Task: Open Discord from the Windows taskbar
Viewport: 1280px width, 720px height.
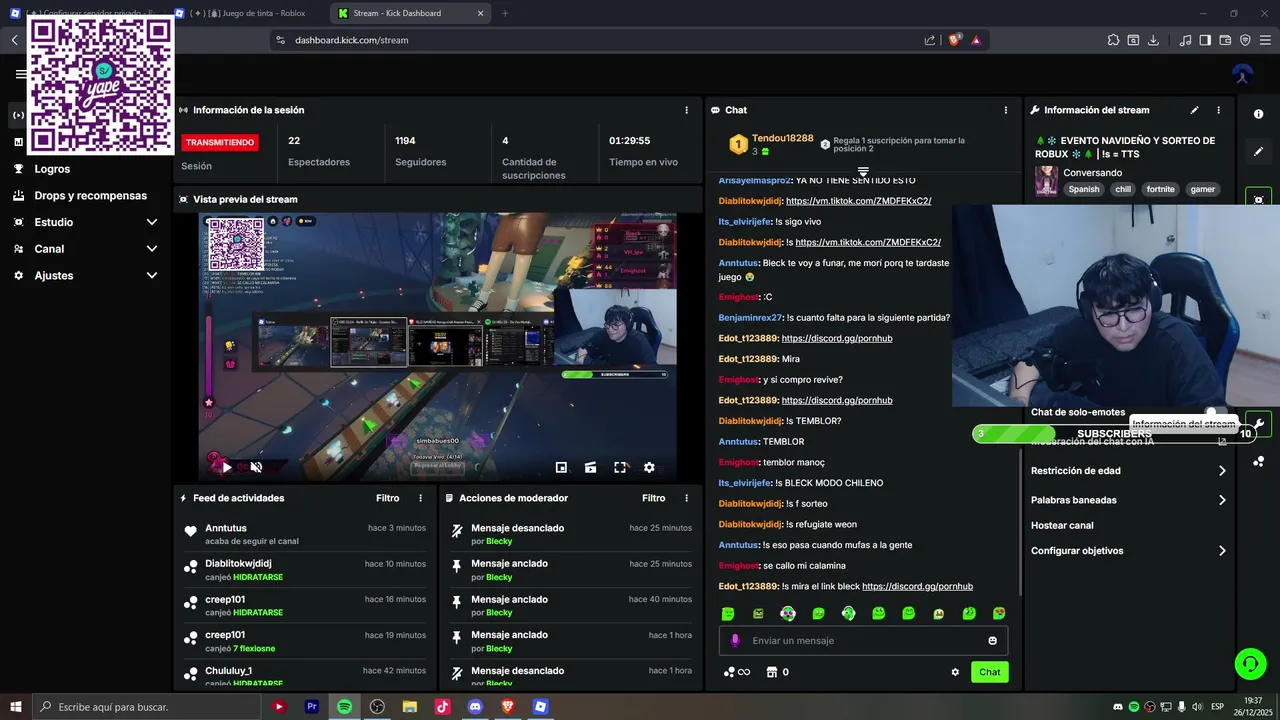Action: [475, 707]
